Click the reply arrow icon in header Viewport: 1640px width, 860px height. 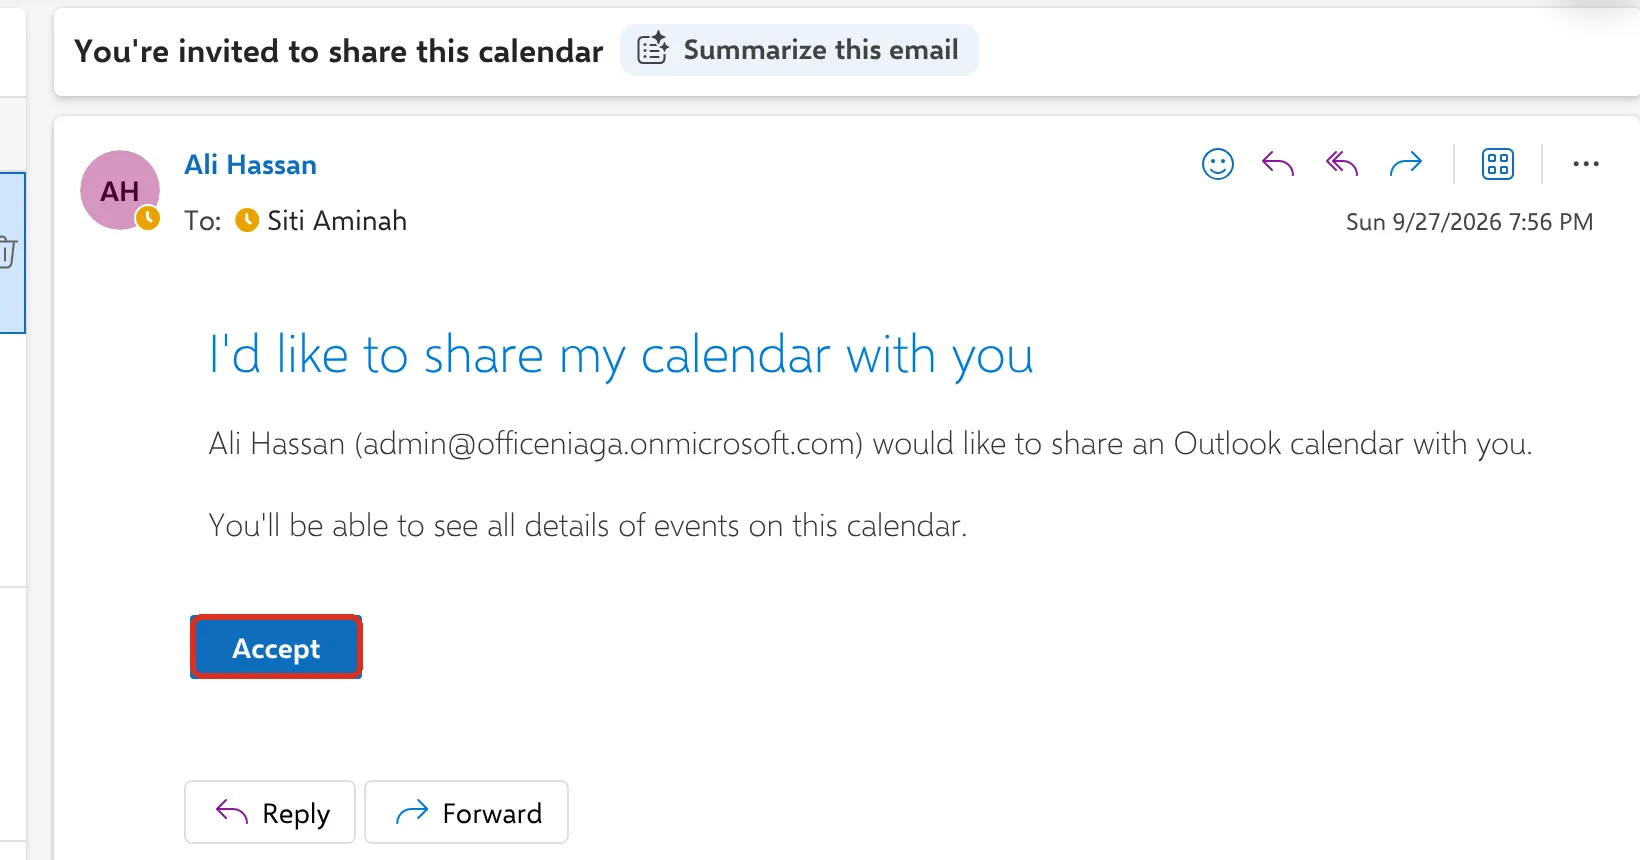tap(1278, 164)
